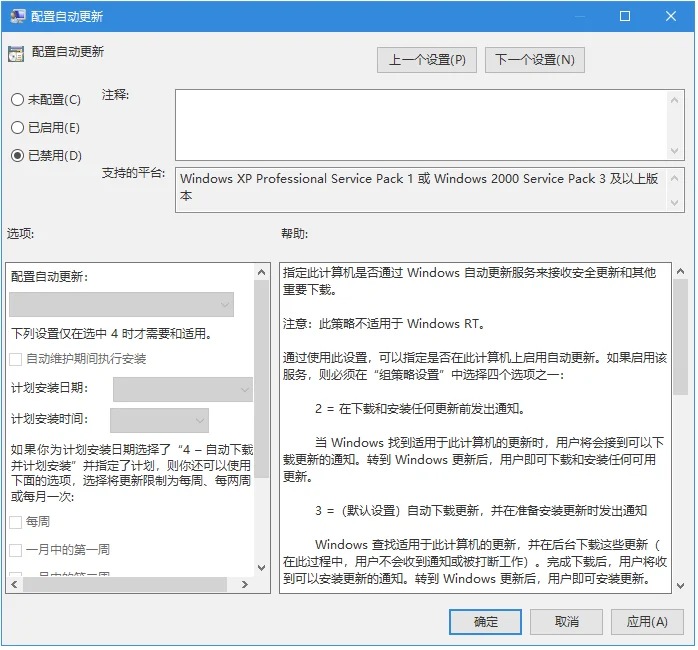Viewport: 698px width, 650px height.
Task: Click the 取消 button
Action: 566,622
